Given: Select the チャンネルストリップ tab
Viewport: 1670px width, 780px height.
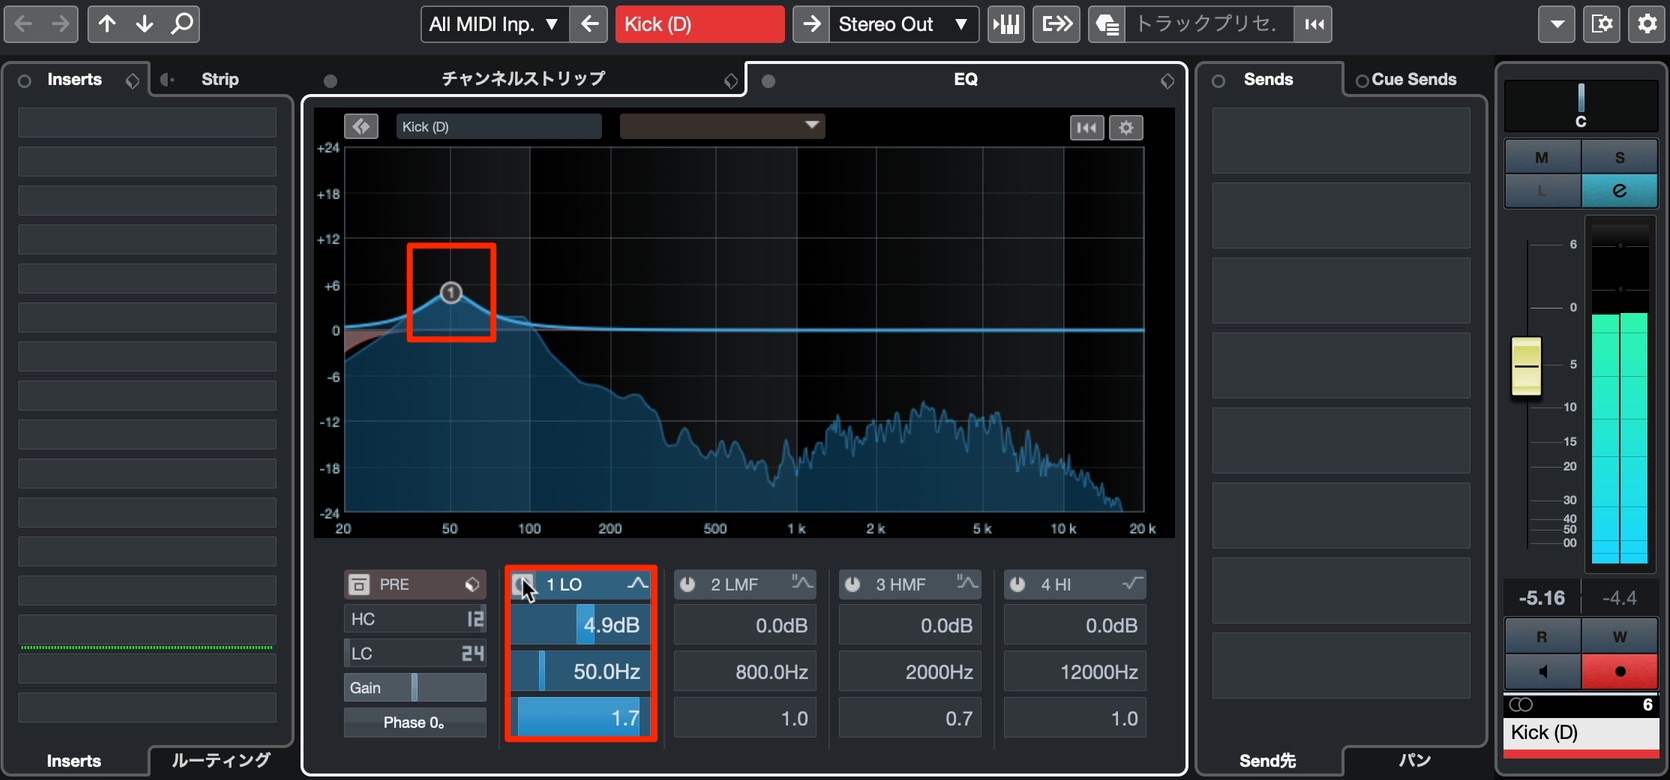Looking at the screenshot, I should (523, 78).
